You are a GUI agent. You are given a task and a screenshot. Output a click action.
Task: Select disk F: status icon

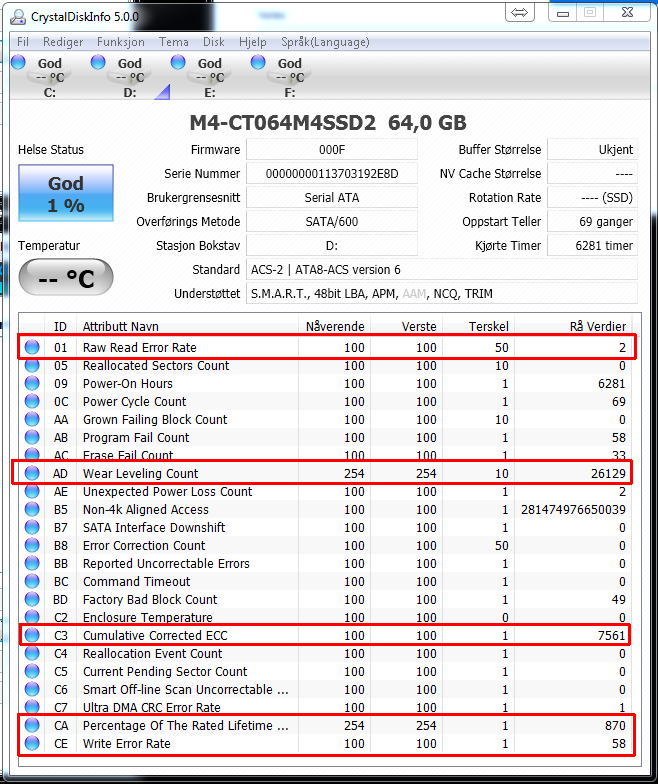click(258, 62)
